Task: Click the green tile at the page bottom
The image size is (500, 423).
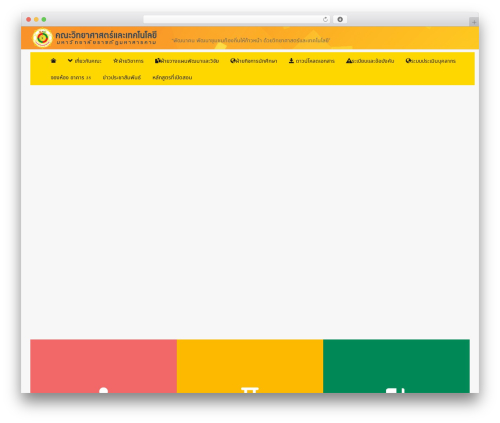Action: 396,366
